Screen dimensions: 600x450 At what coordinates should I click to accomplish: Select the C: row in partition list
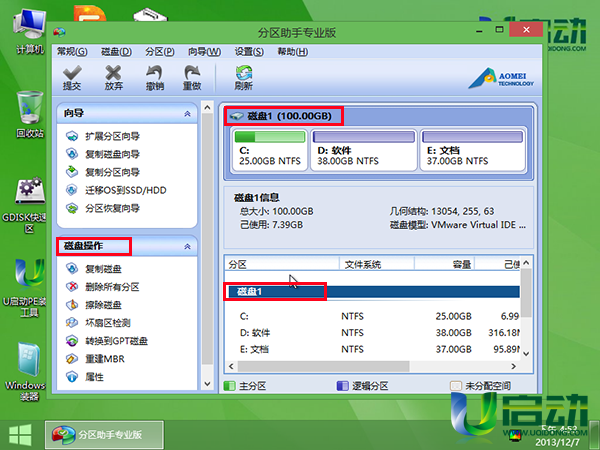pos(372,316)
